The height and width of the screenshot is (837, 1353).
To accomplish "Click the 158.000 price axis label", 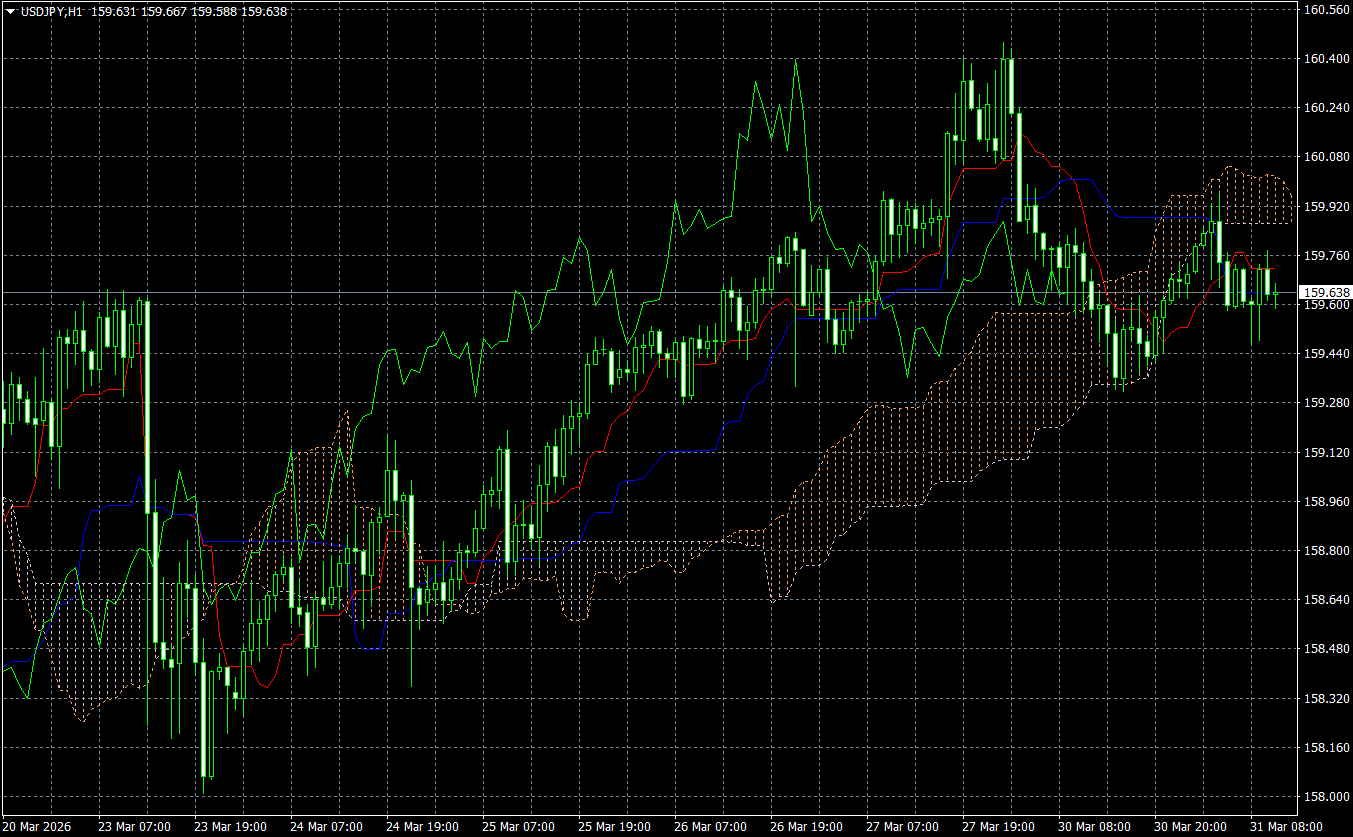I will (1324, 797).
